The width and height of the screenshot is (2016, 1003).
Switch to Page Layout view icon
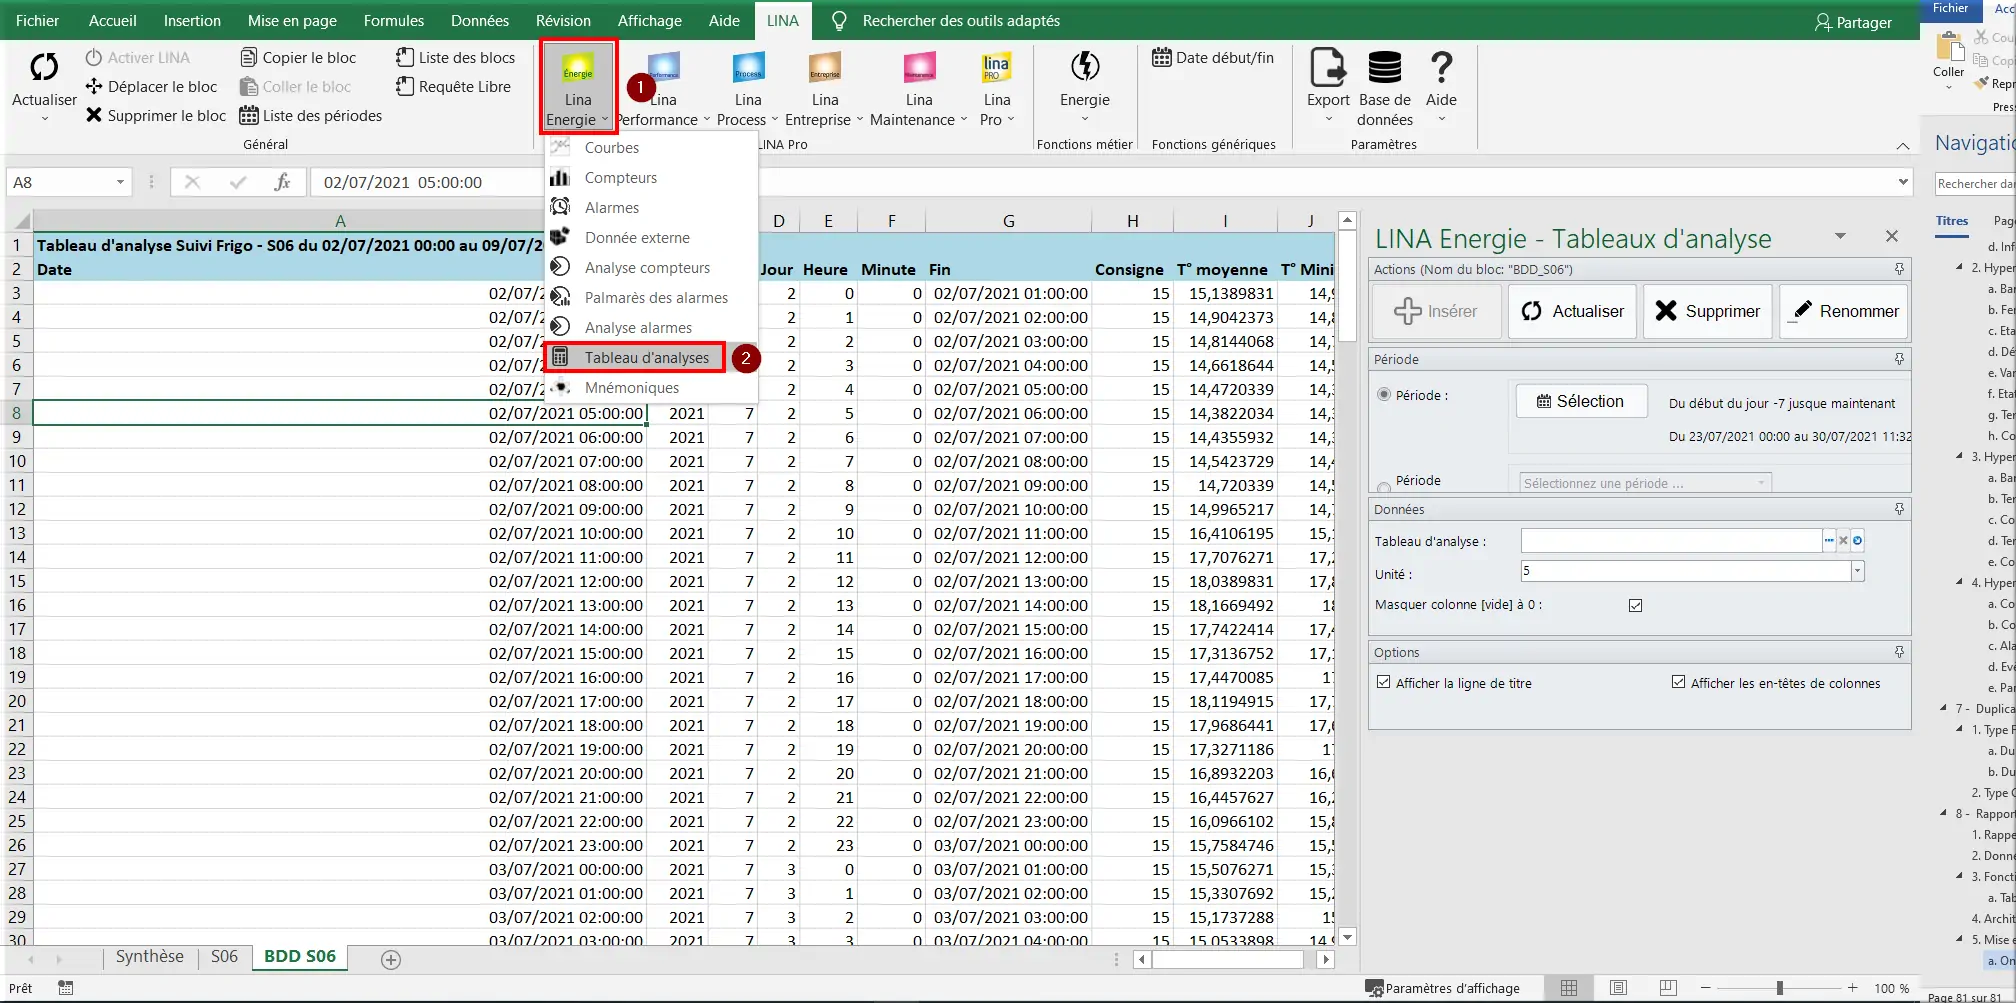1619,988
